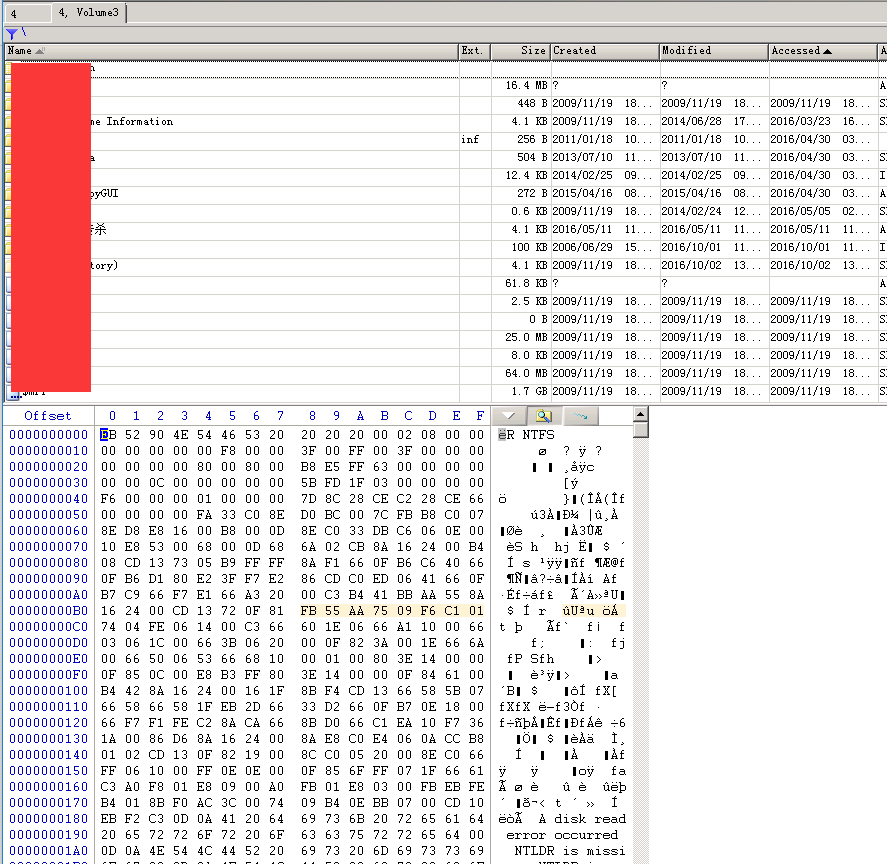The height and width of the screenshot is (864, 887).
Task: Sort the file list by Created column
Action: tap(605, 51)
